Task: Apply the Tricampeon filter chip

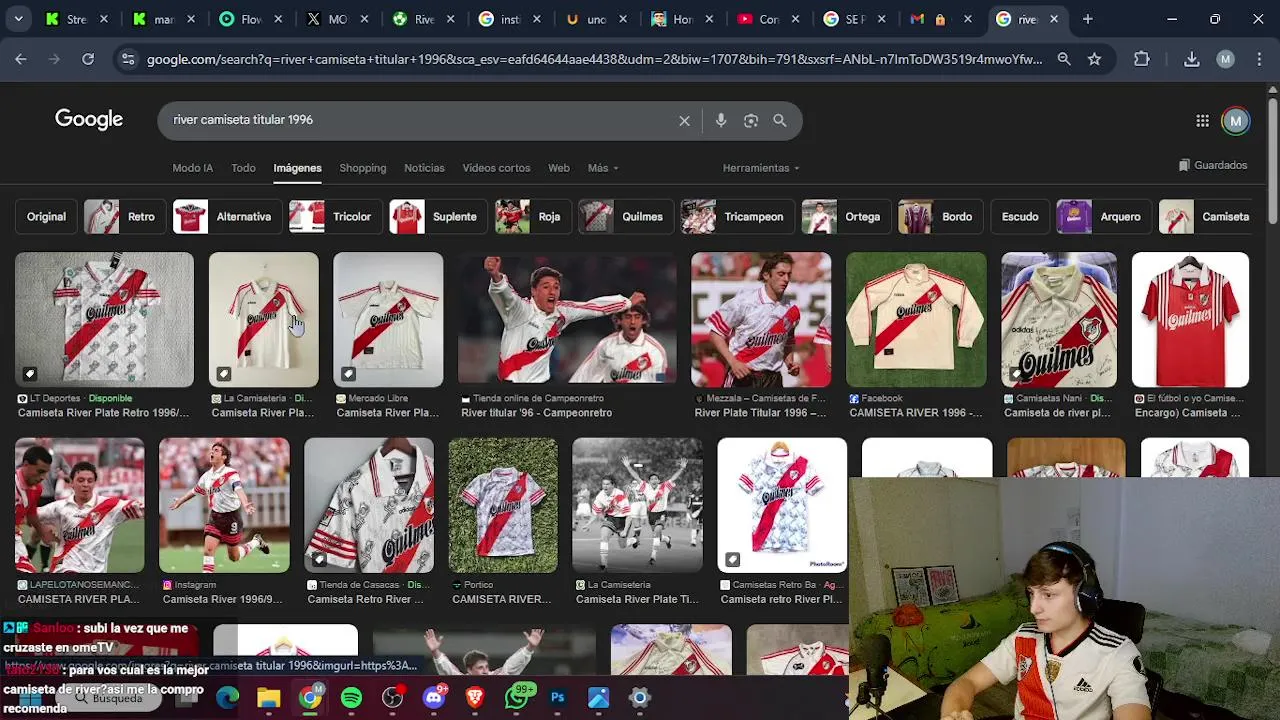Action: [x=738, y=217]
